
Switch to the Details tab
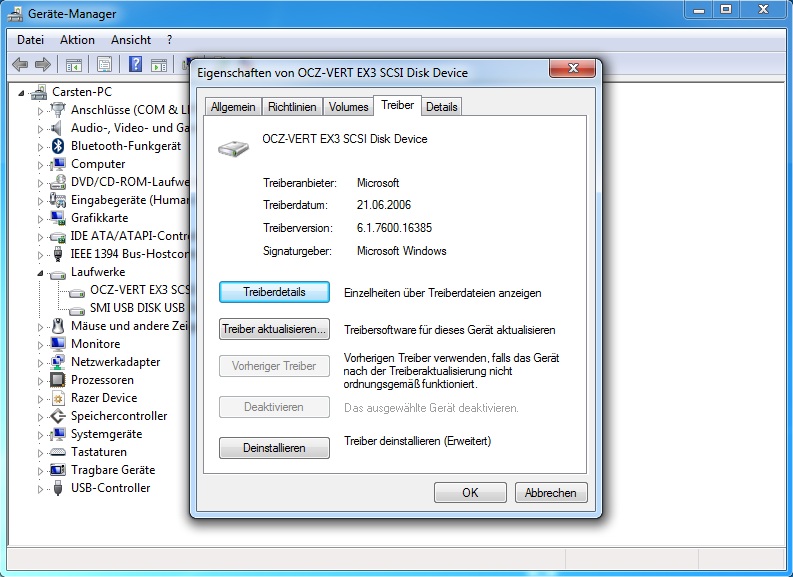[x=442, y=107]
